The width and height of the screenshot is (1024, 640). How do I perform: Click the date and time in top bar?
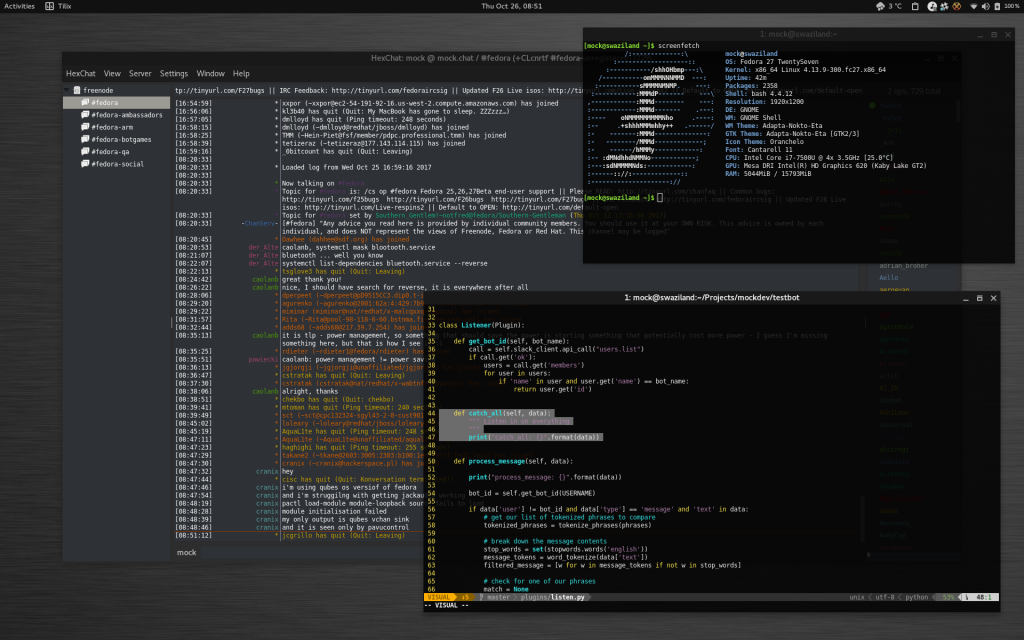[x=511, y=6]
